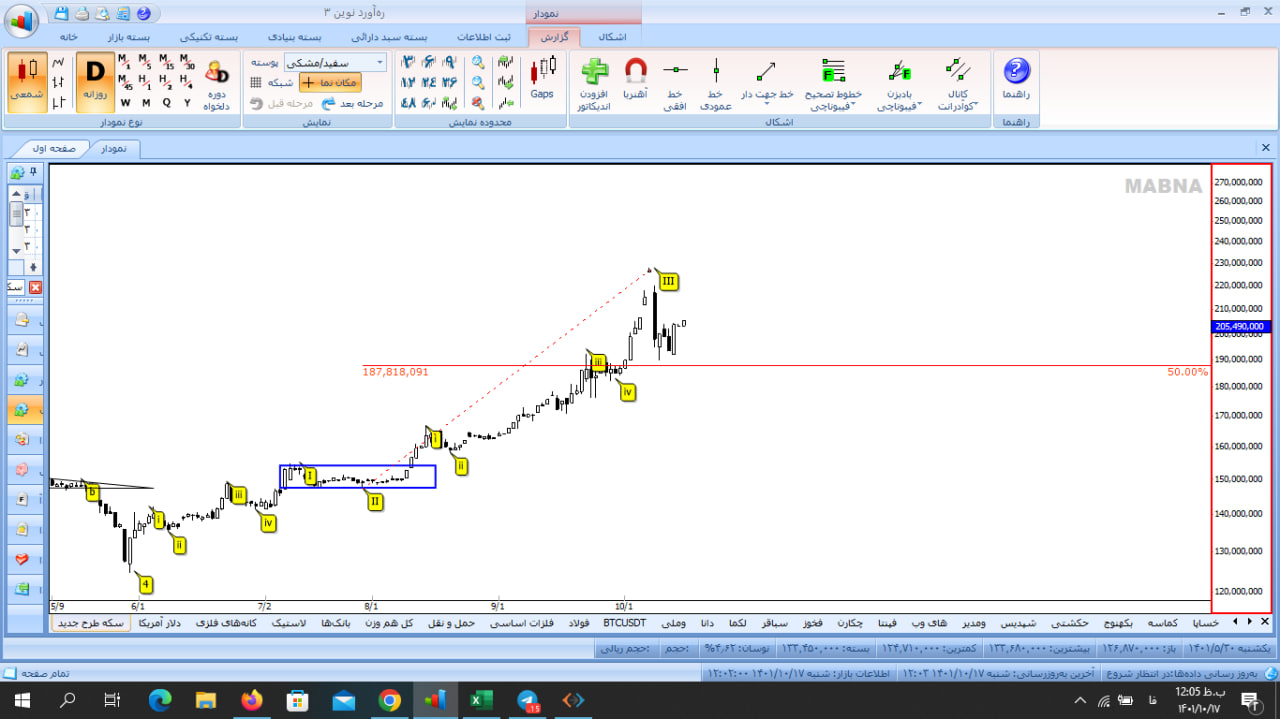The width and height of the screenshot is (1280, 719).
Task: Toggle crosshair (مکان نما) display
Action: click(x=330, y=83)
